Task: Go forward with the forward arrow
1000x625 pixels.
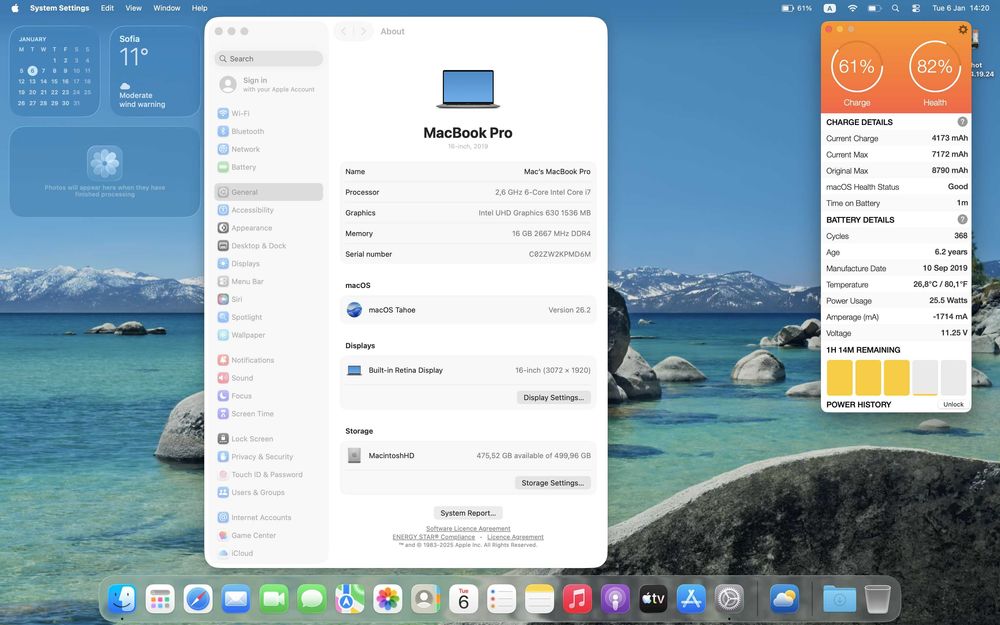Action: click(x=364, y=31)
